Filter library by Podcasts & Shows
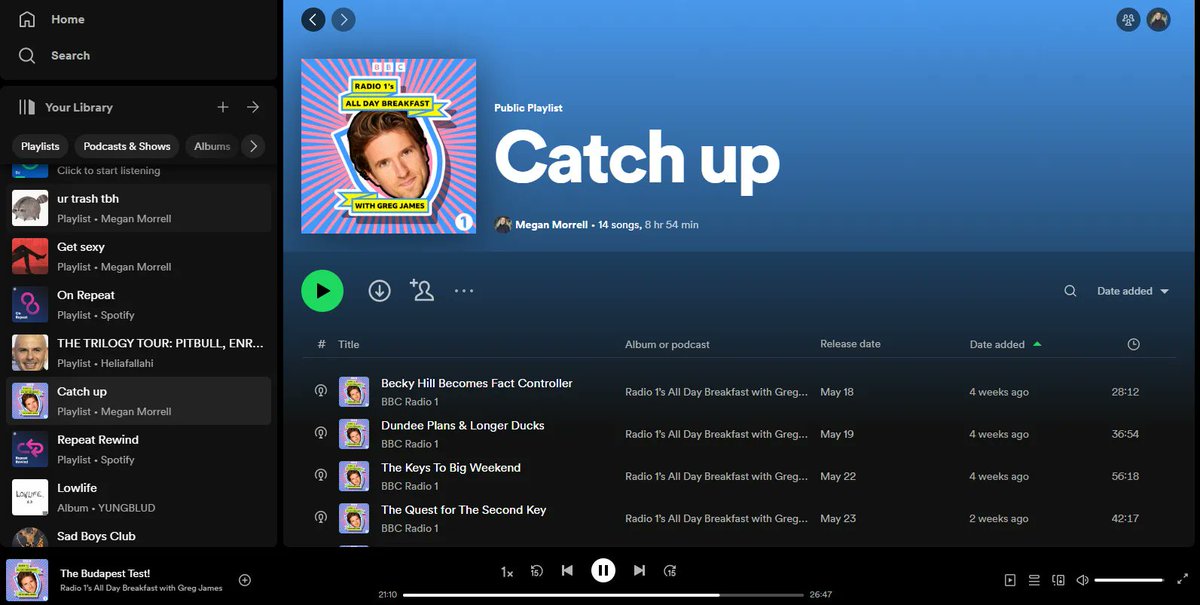This screenshot has width=1200, height=605. coord(127,146)
